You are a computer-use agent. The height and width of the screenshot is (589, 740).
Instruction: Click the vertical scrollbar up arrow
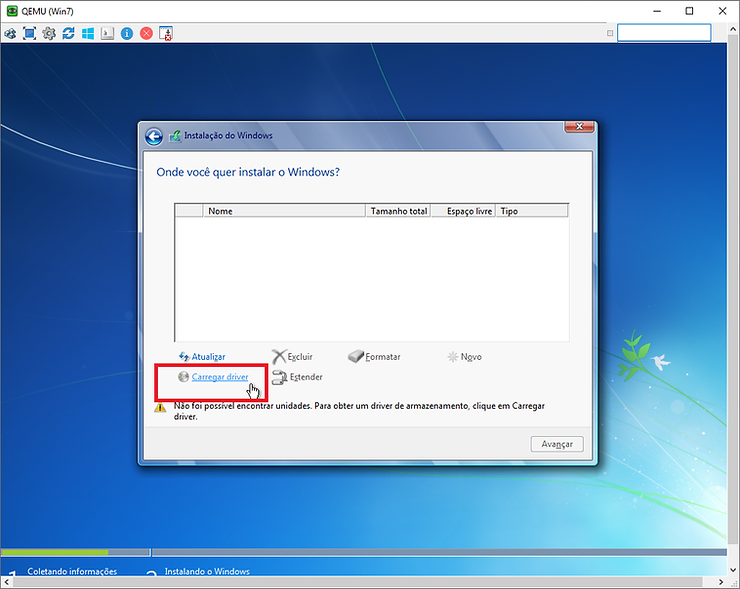733,28
